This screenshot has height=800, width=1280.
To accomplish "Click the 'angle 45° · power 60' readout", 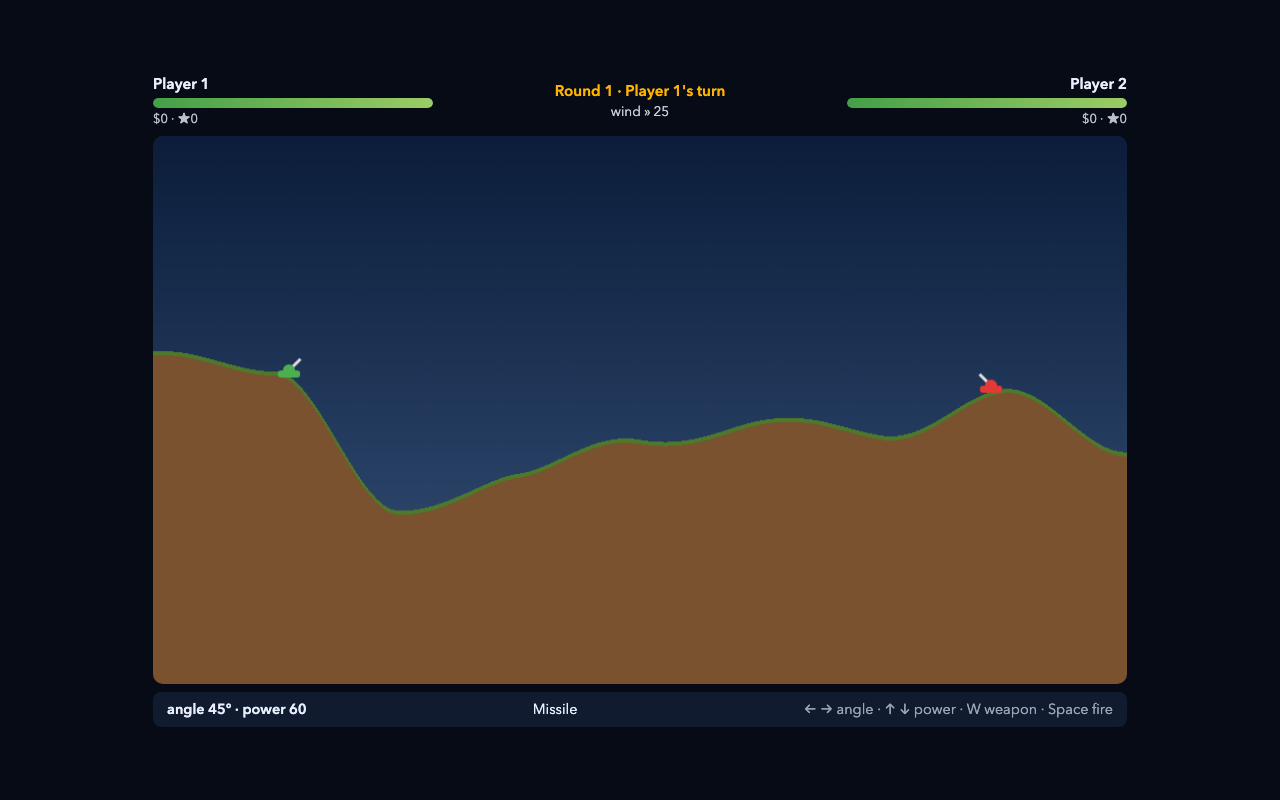I will 237,709.
